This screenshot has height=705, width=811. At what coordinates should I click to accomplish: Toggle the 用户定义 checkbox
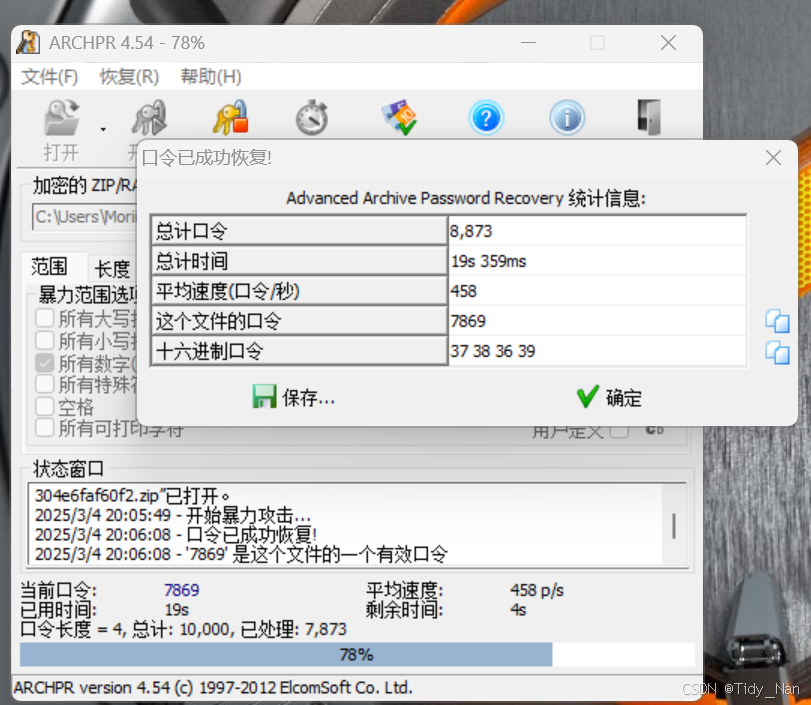point(619,431)
